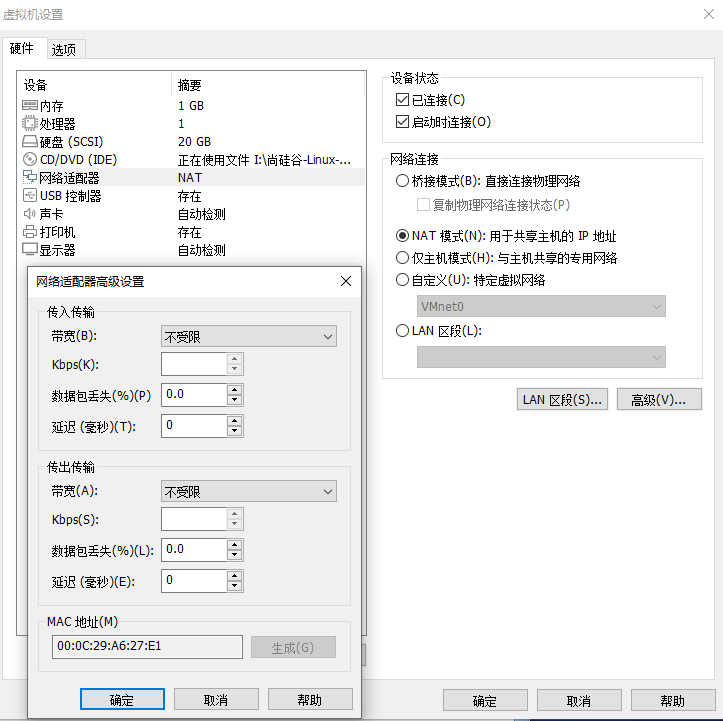Viewport: 723px width, 721px height.
Task: Click the outgoing Kbps(S) input field
Action: click(x=194, y=519)
